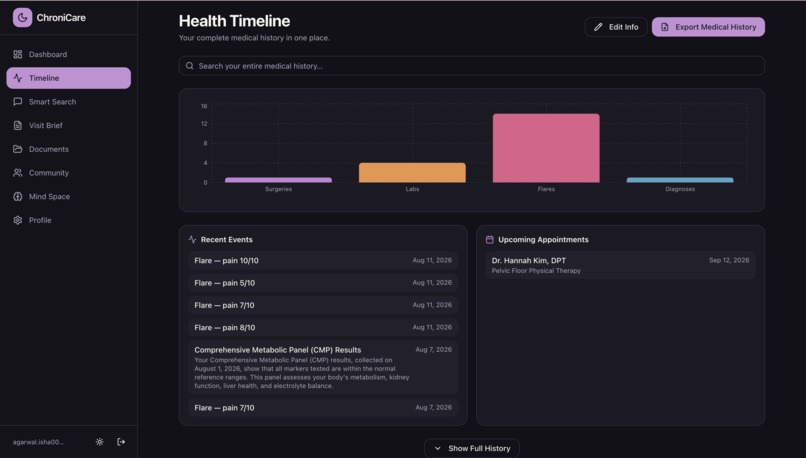
Task: Select Timeline in the sidebar
Action: 68,78
